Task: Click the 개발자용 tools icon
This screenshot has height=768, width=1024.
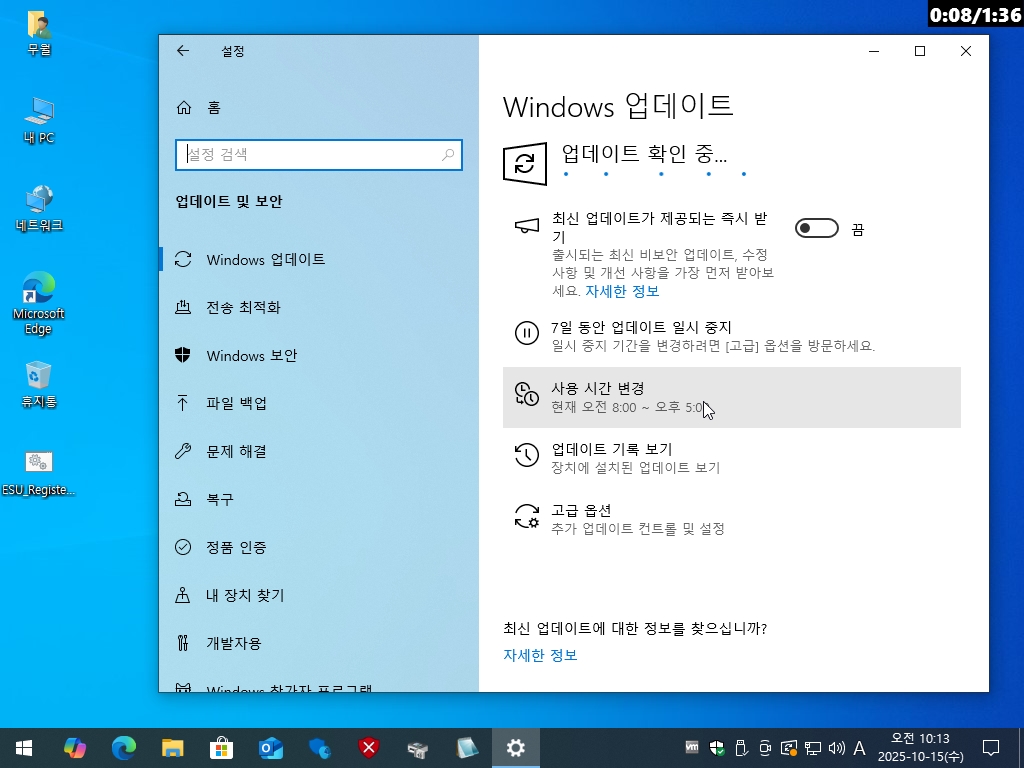Action: [183, 643]
